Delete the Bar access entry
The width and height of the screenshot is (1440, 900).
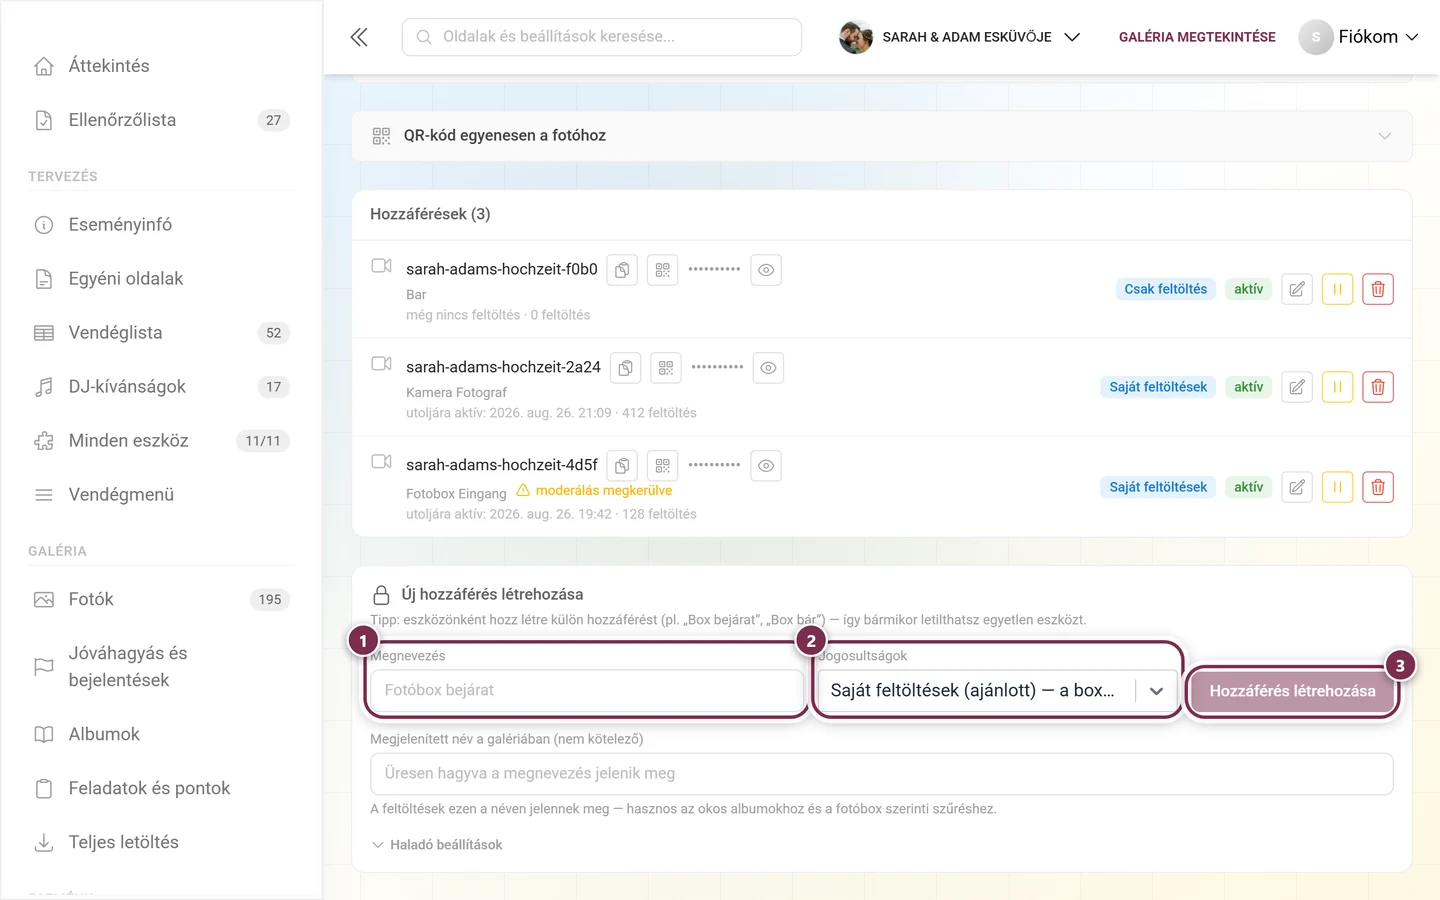pyautogui.click(x=1378, y=289)
